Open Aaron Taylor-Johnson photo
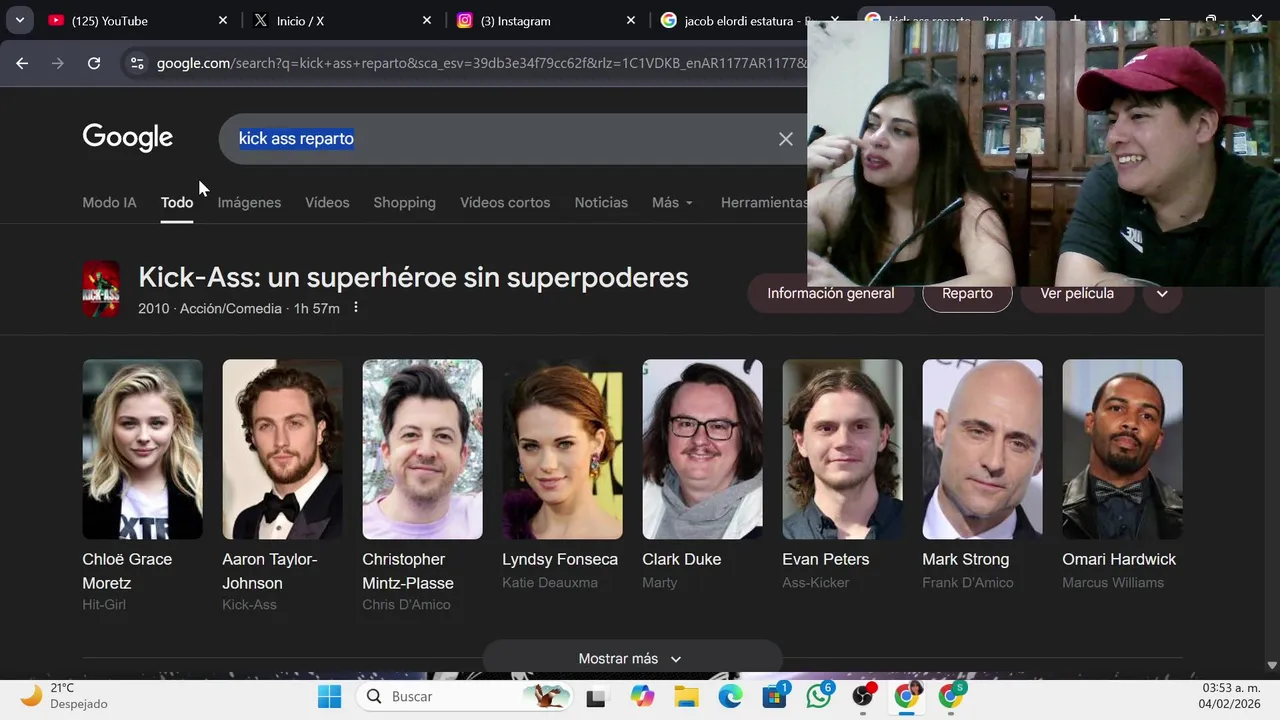This screenshot has width=1280, height=720. click(282, 449)
